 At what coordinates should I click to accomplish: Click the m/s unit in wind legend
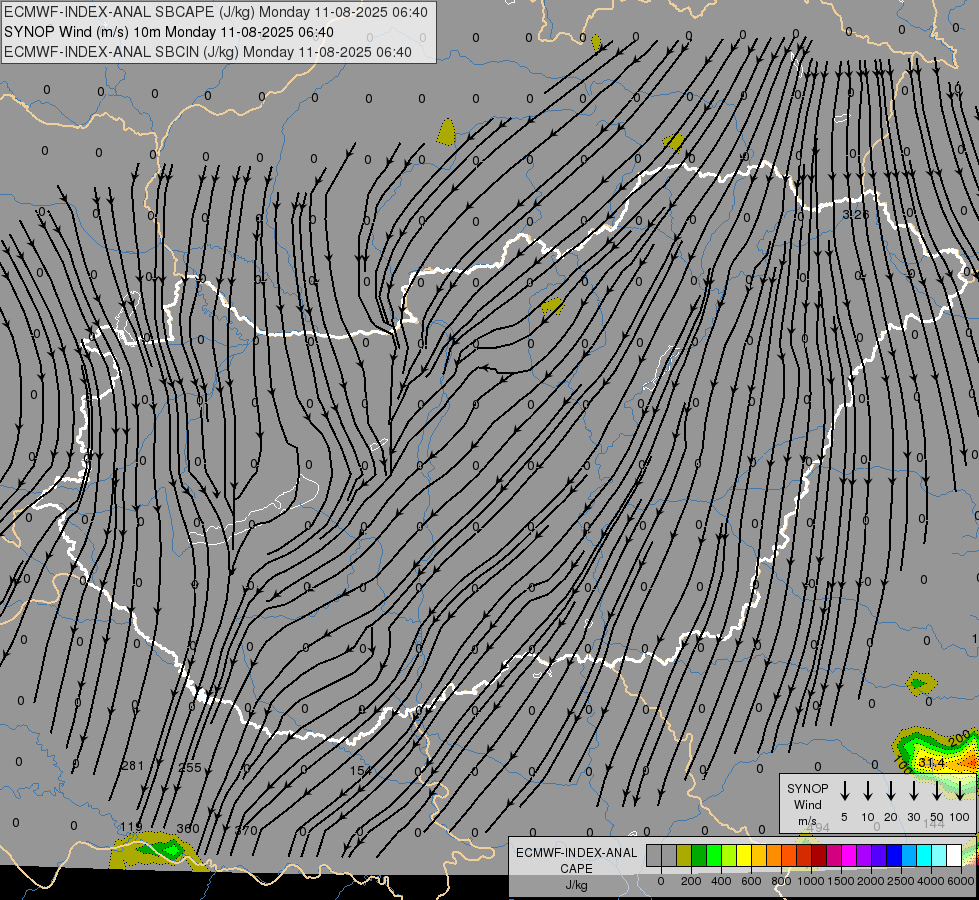click(x=807, y=821)
